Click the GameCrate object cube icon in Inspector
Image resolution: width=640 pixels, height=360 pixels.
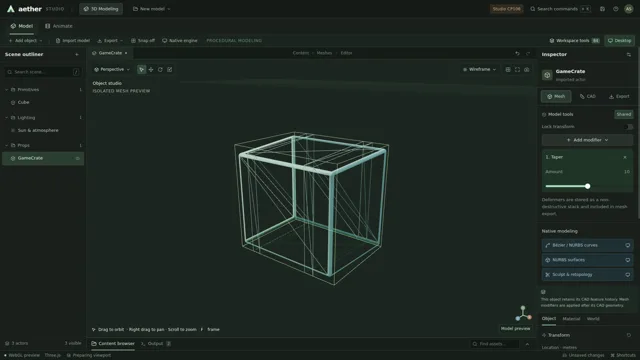point(547,75)
